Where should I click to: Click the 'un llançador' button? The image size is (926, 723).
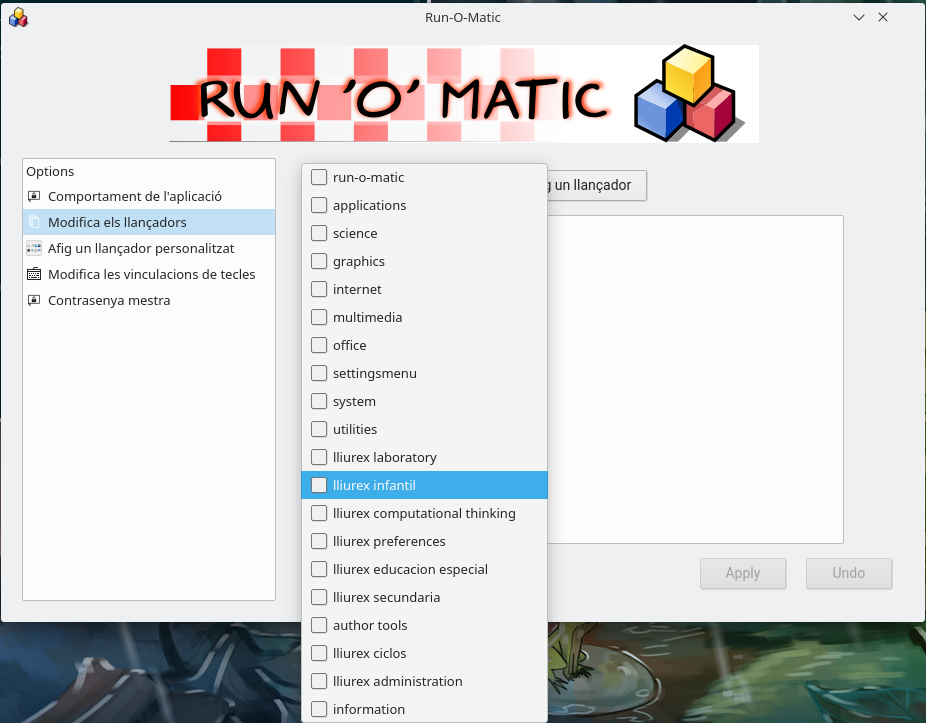point(596,185)
